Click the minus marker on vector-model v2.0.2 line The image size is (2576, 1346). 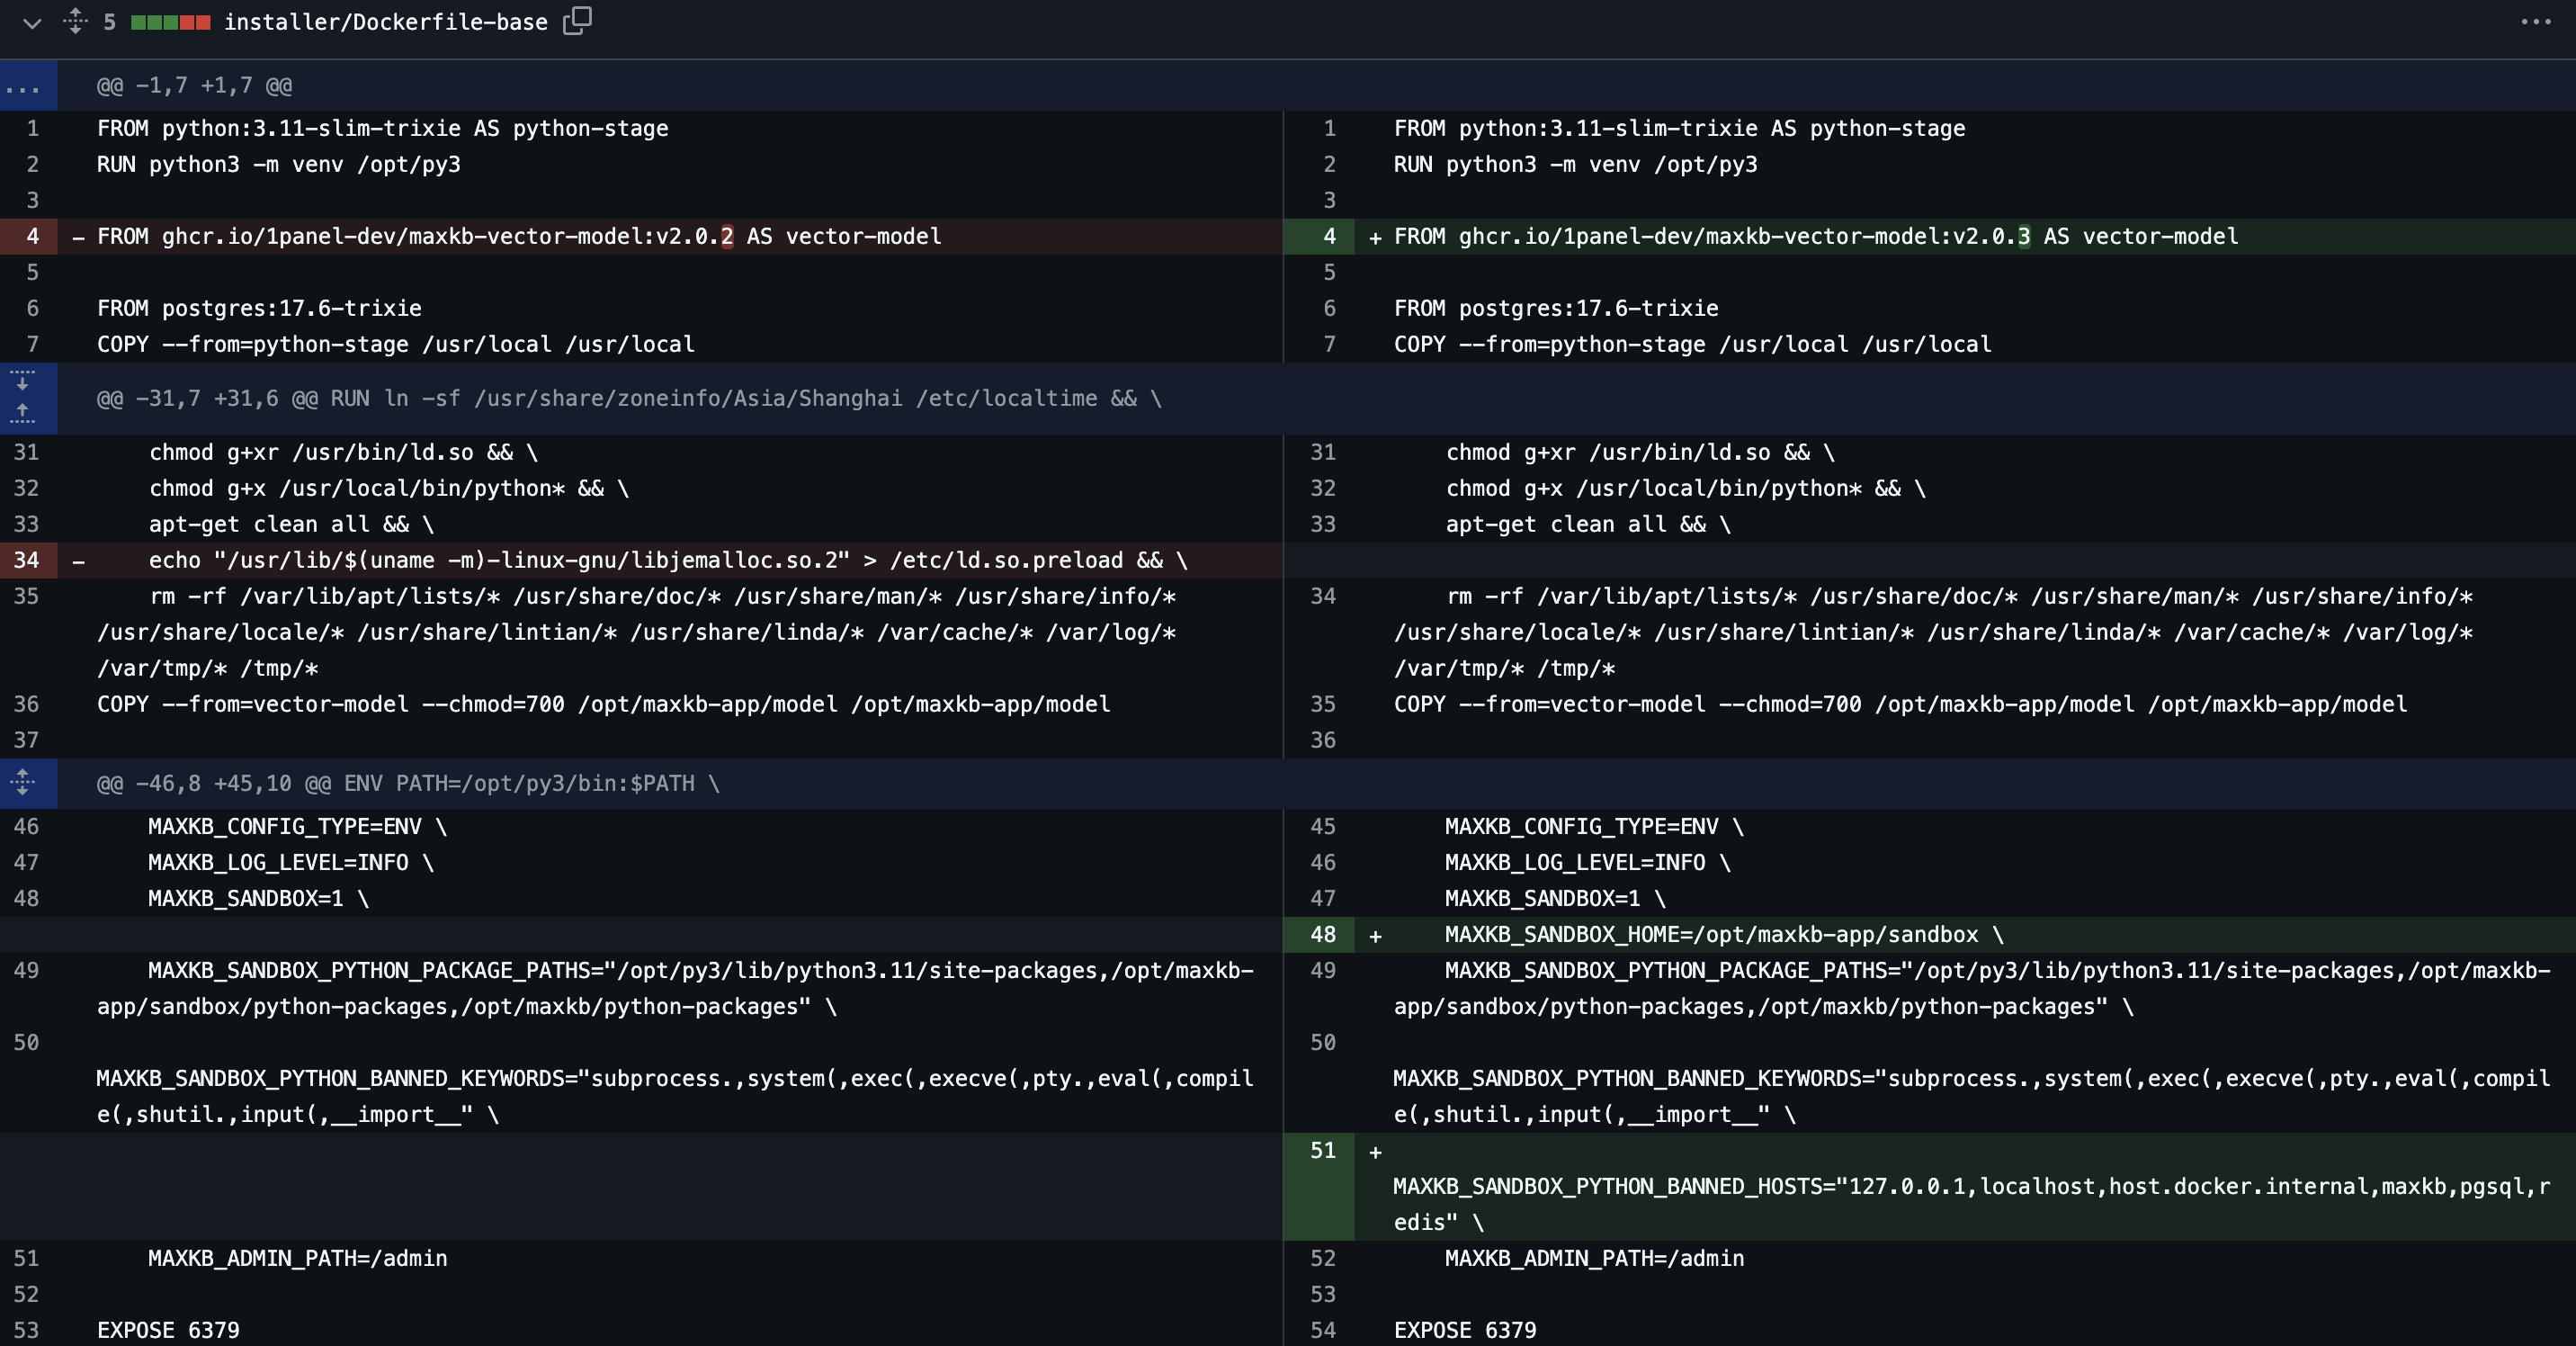tap(78, 238)
